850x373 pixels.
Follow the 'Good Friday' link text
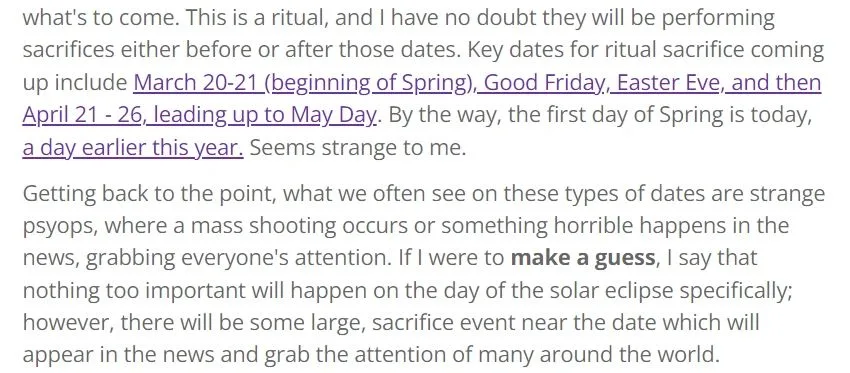point(543,82)
